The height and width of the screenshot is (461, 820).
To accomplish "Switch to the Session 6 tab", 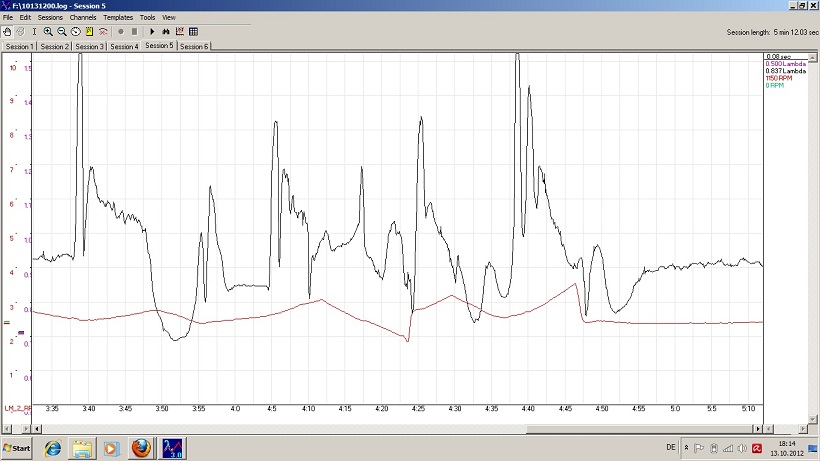I will [193, 46].
